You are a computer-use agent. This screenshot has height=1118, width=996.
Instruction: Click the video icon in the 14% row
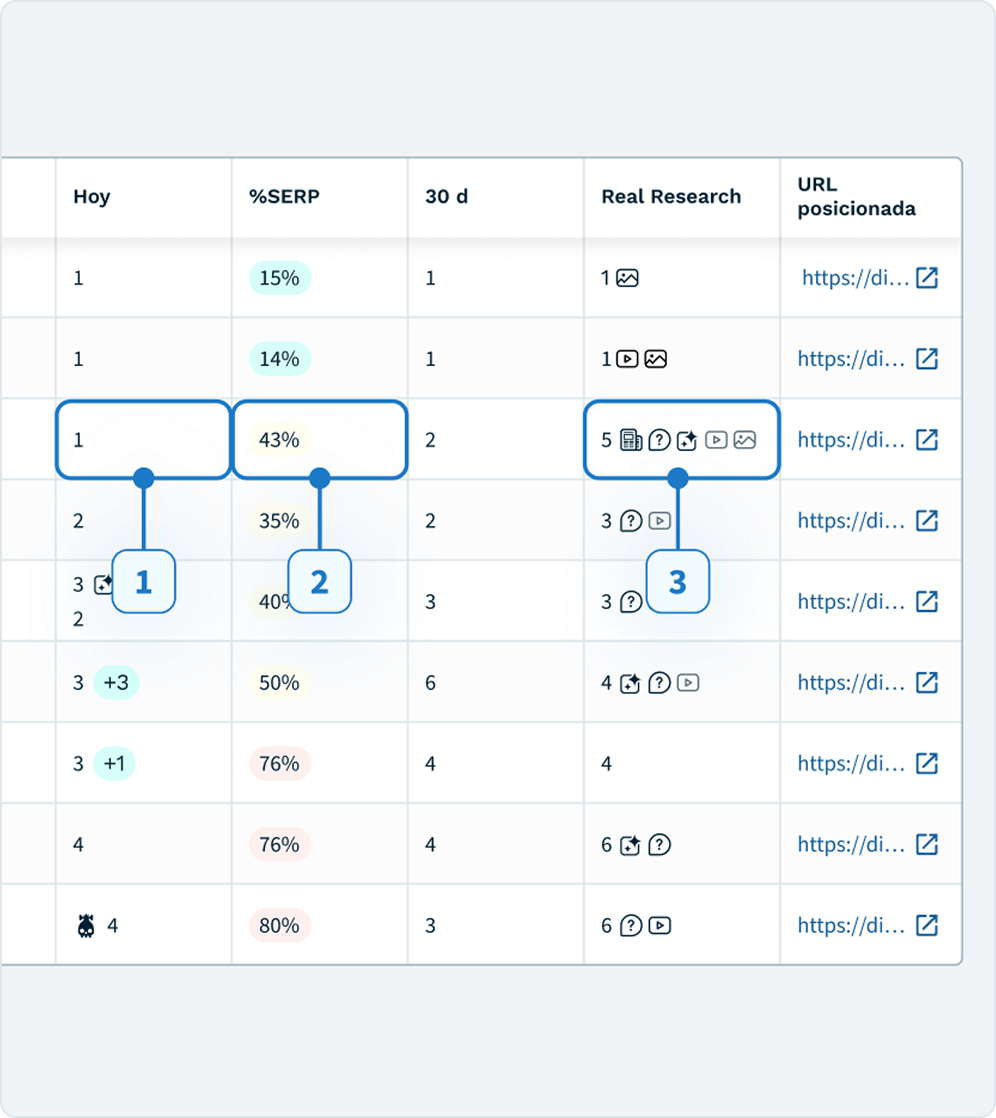point(627,359)
